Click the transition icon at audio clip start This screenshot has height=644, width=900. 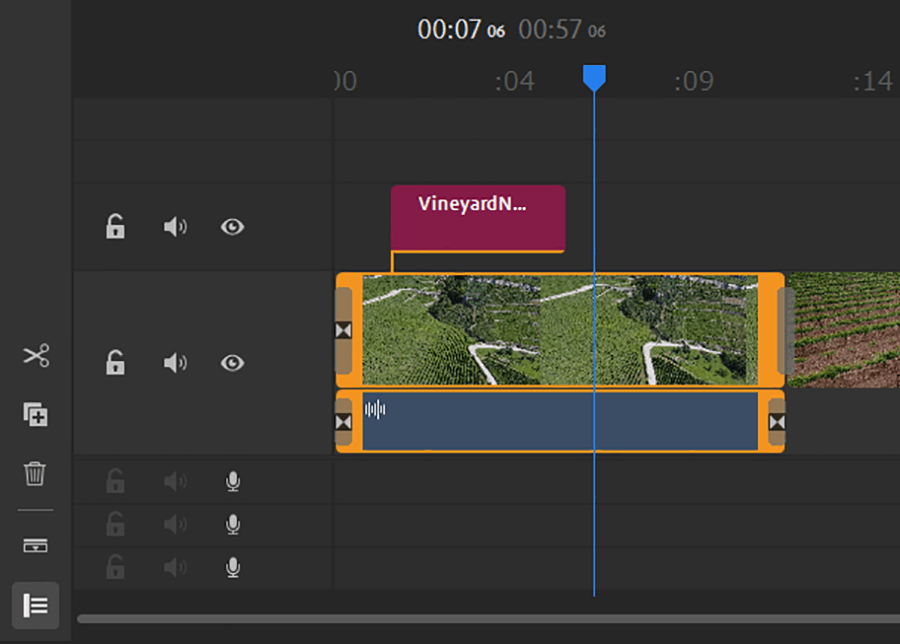coord(344,422)
